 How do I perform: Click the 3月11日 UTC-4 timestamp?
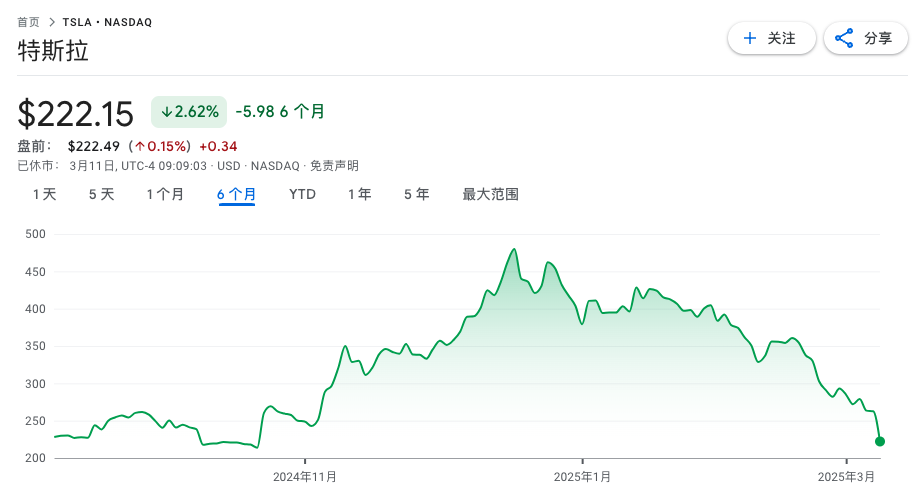(138, 166)
